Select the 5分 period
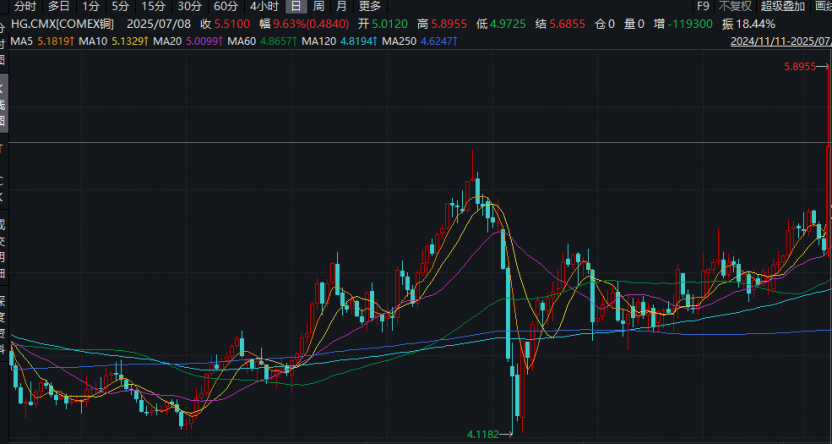Viewport: 832px width, 444px height. click(120, 6)
